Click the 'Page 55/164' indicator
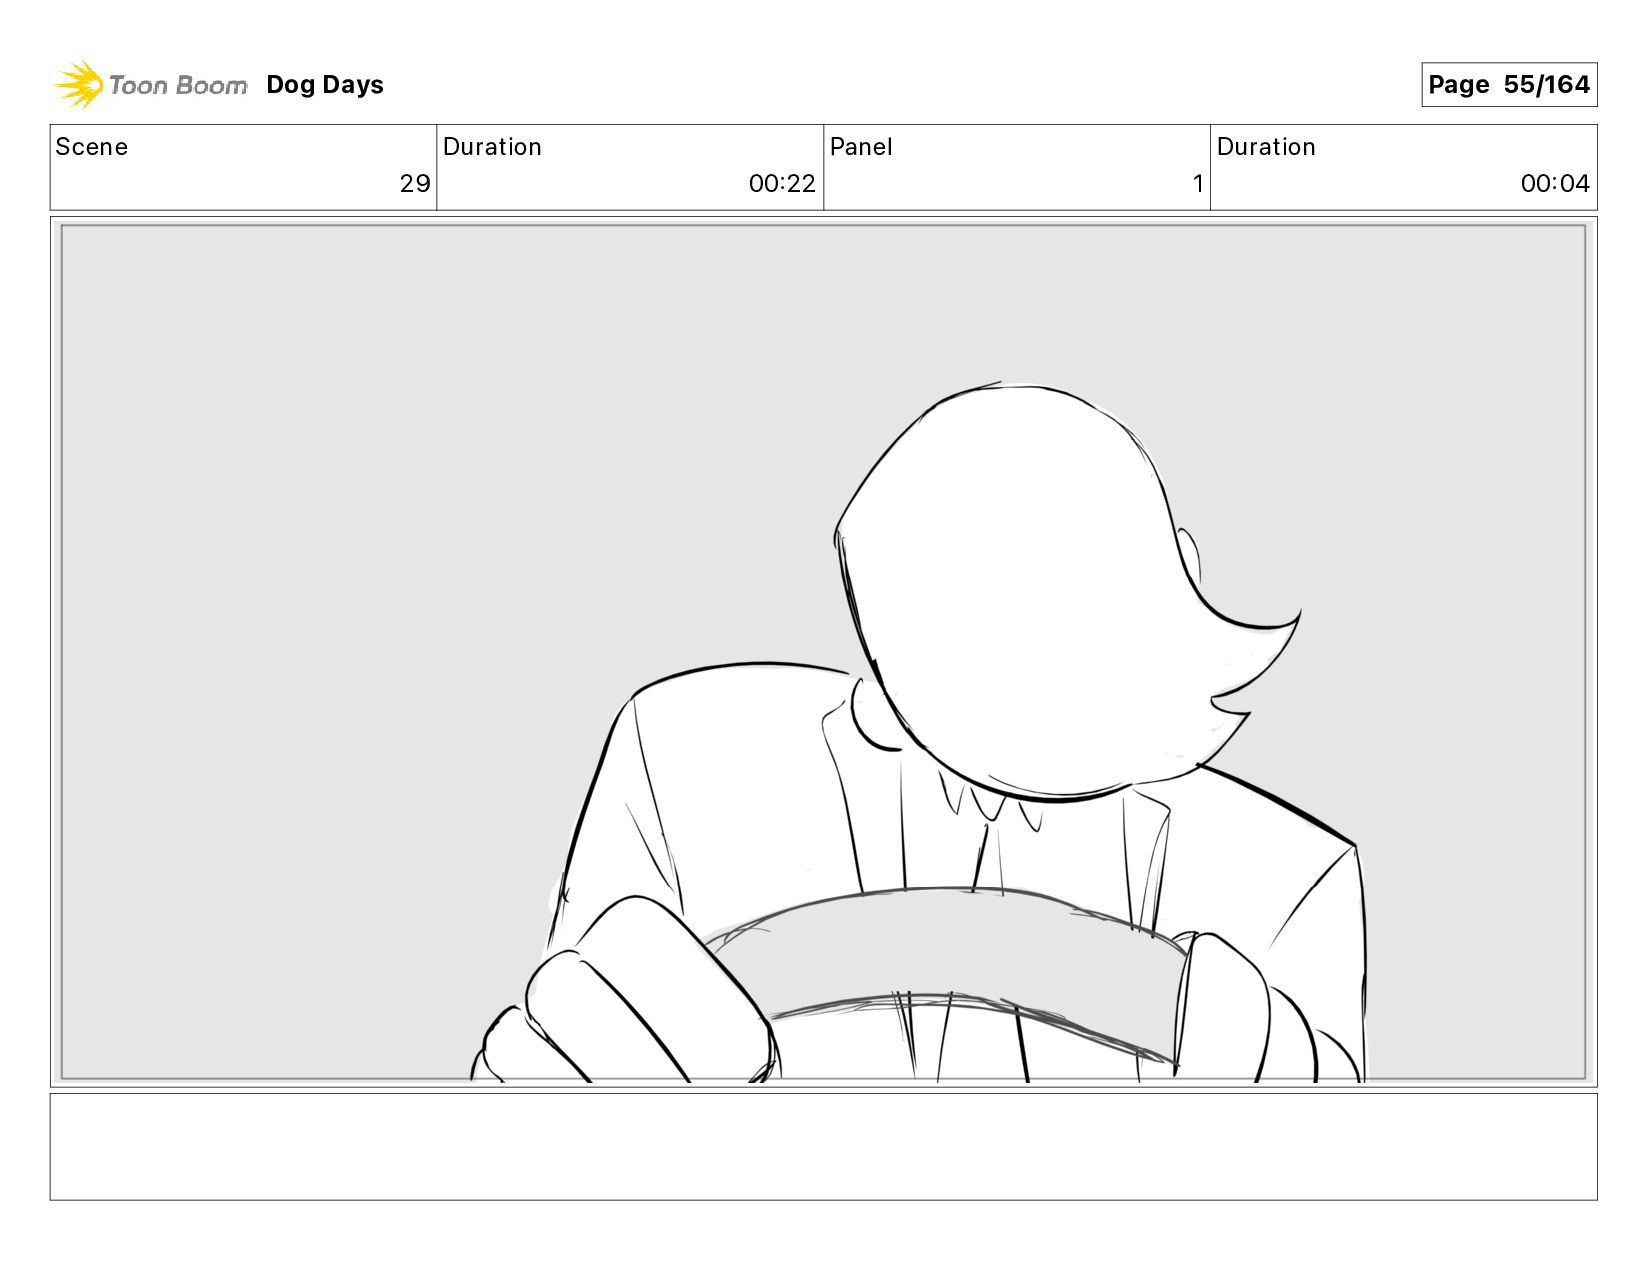 pos(1509,85)
